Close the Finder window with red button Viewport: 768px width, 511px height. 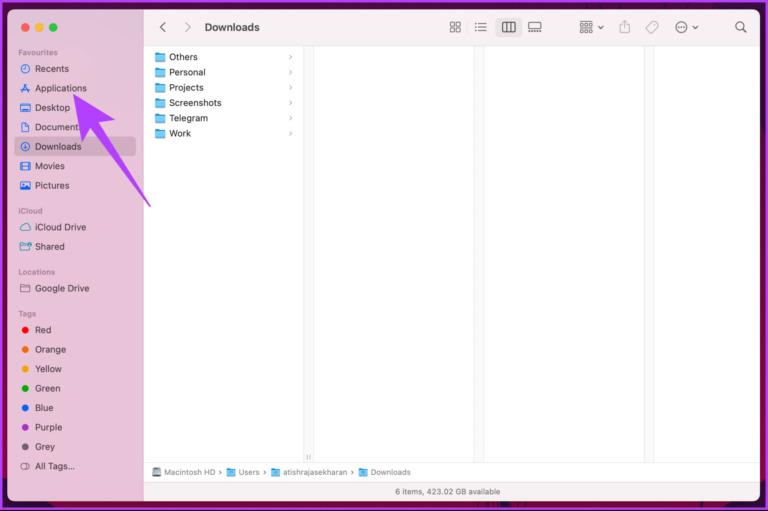(25, 27)
